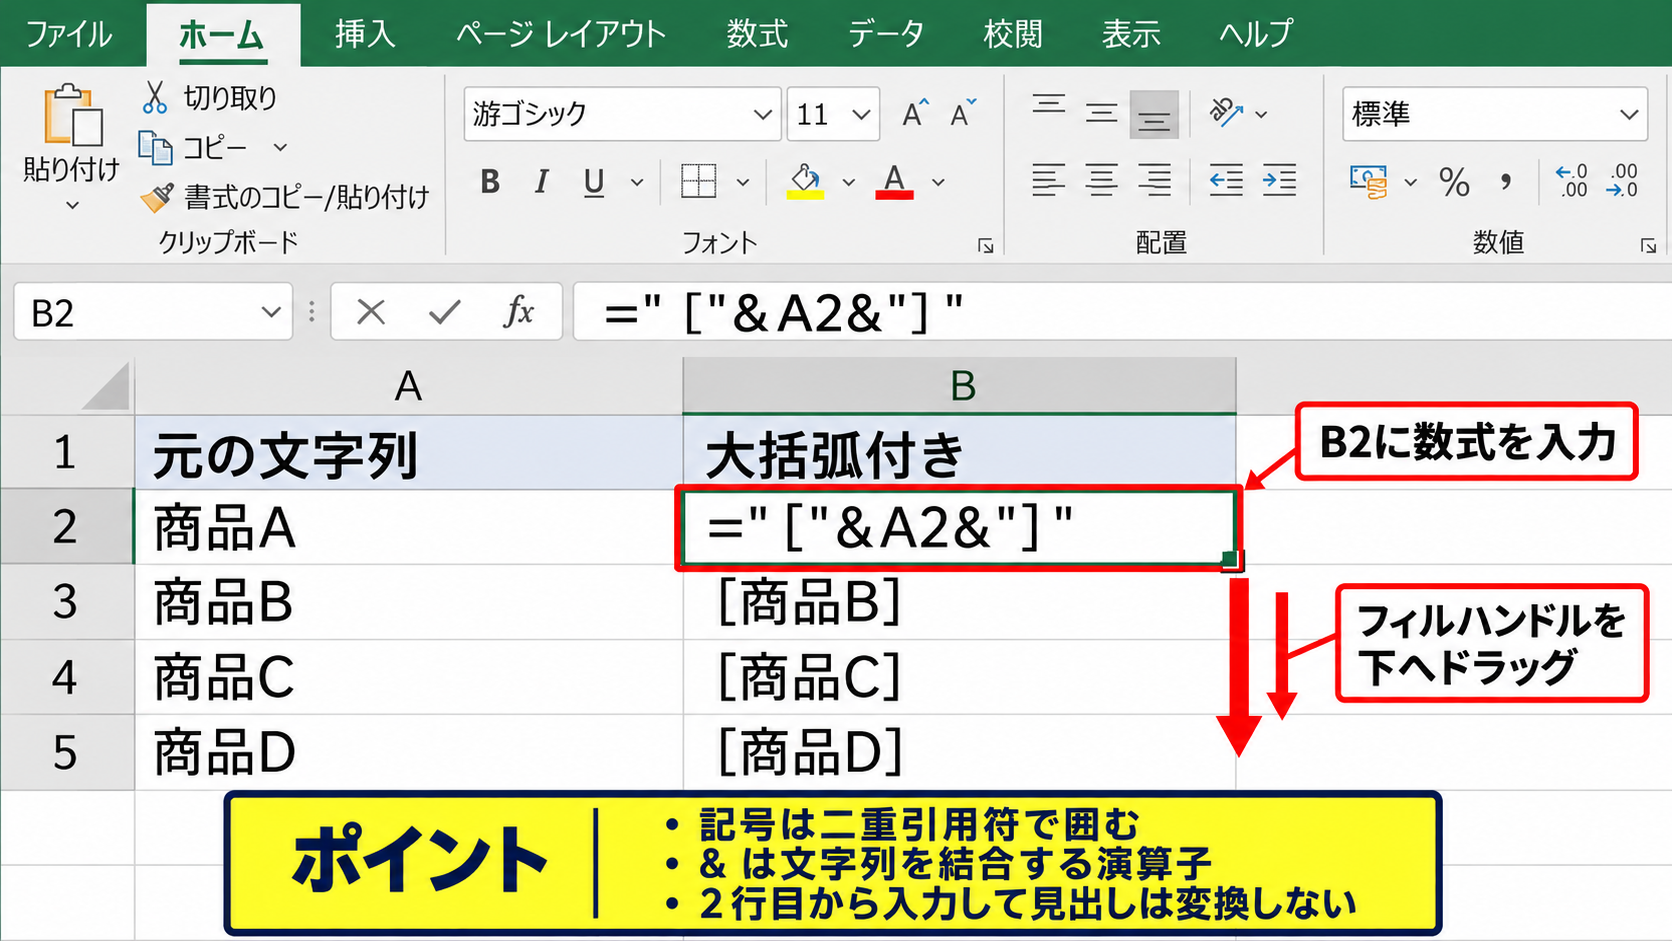Click the orientation (angled text) icon
This screenshot has height=941, width=1672.
(1226, 113)
